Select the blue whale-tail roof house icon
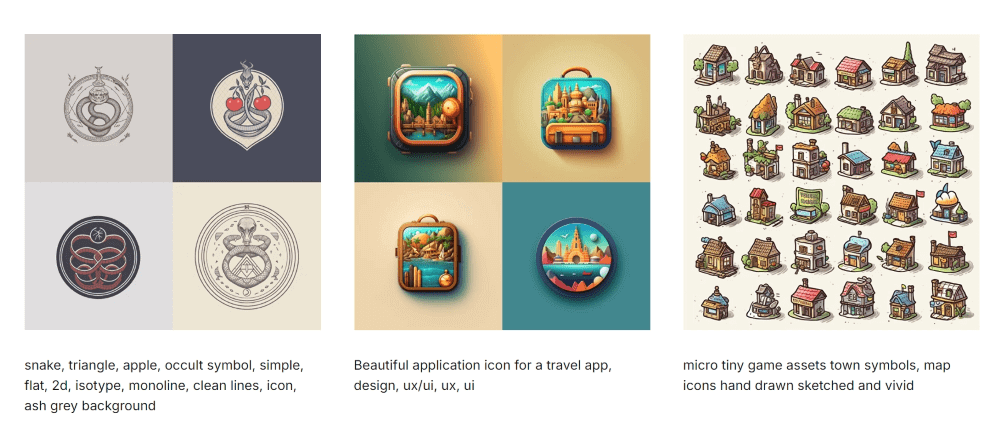Viewport: 1000px width, 424px height. 947,159
